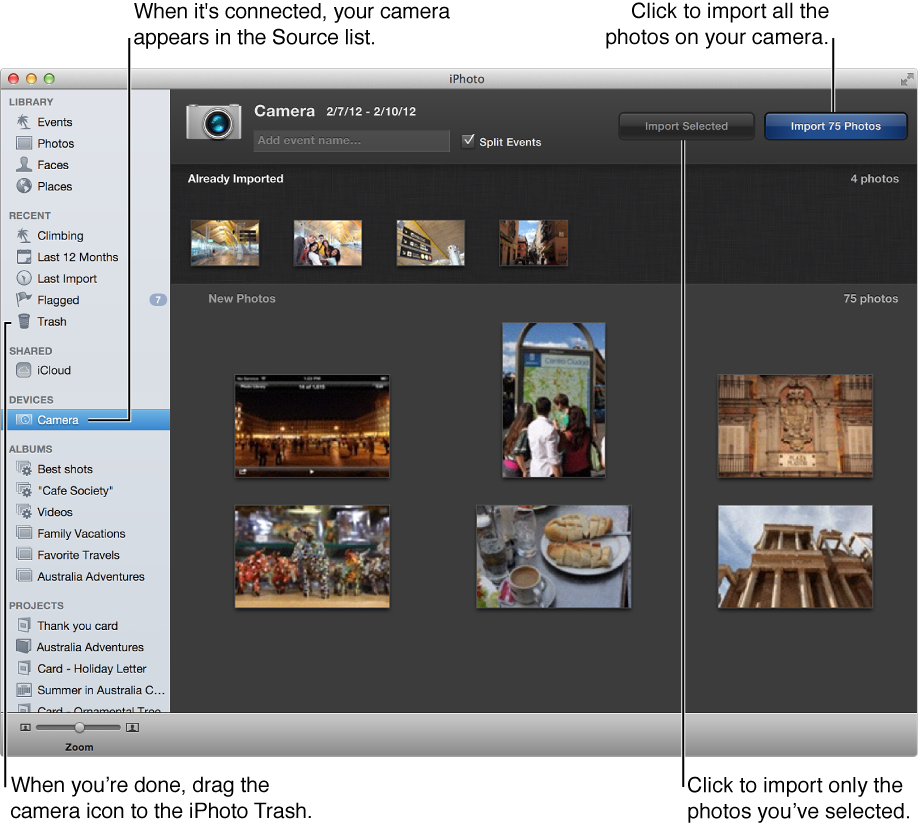Toggle the Flagged badge counter

[x=158, y=299]
